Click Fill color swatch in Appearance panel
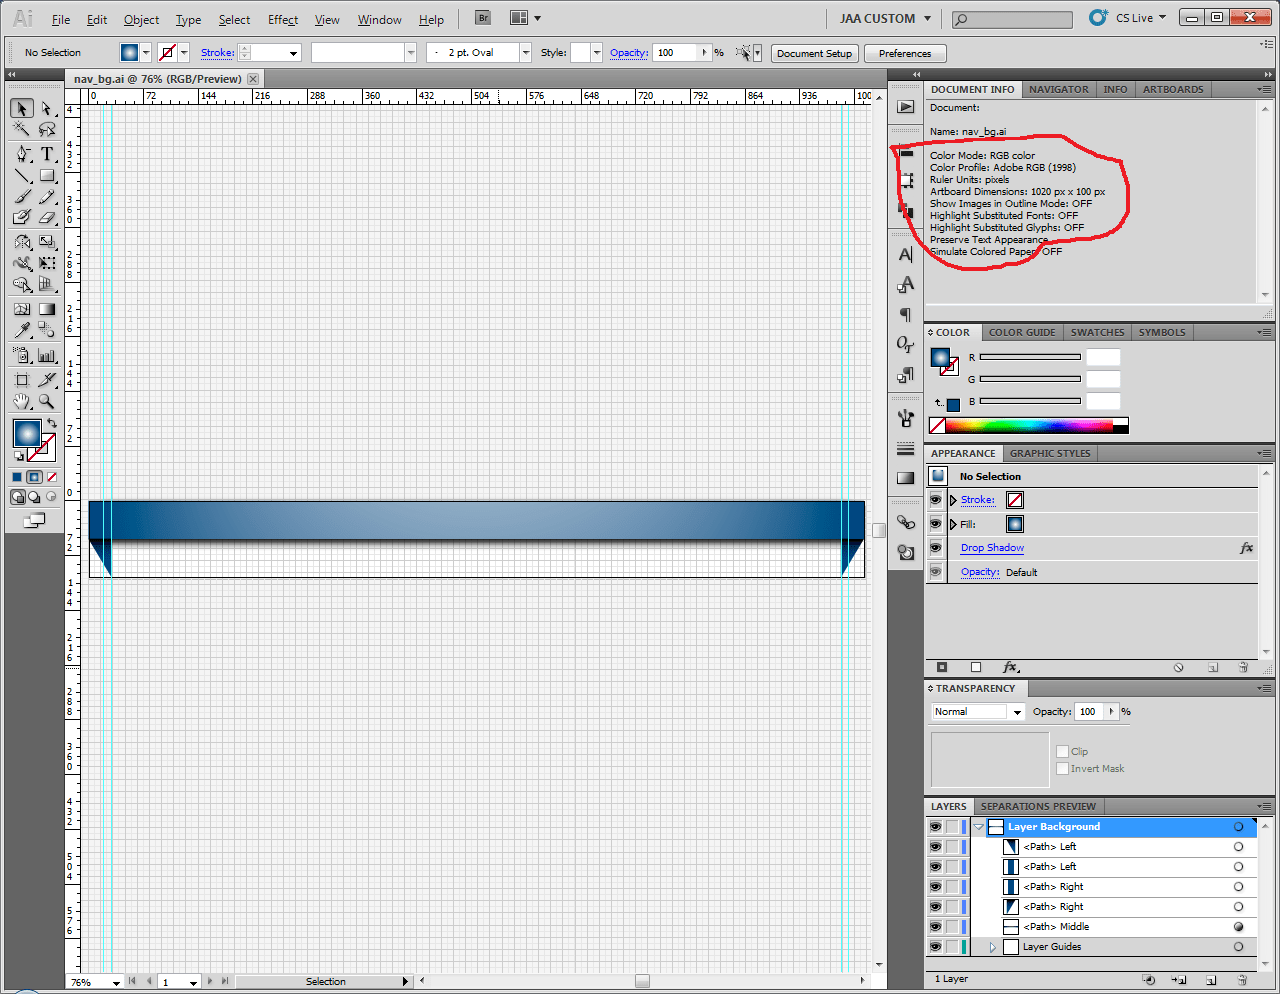Image resolution: width=1280 pixels, height=994 pixels. point(1015,524)
